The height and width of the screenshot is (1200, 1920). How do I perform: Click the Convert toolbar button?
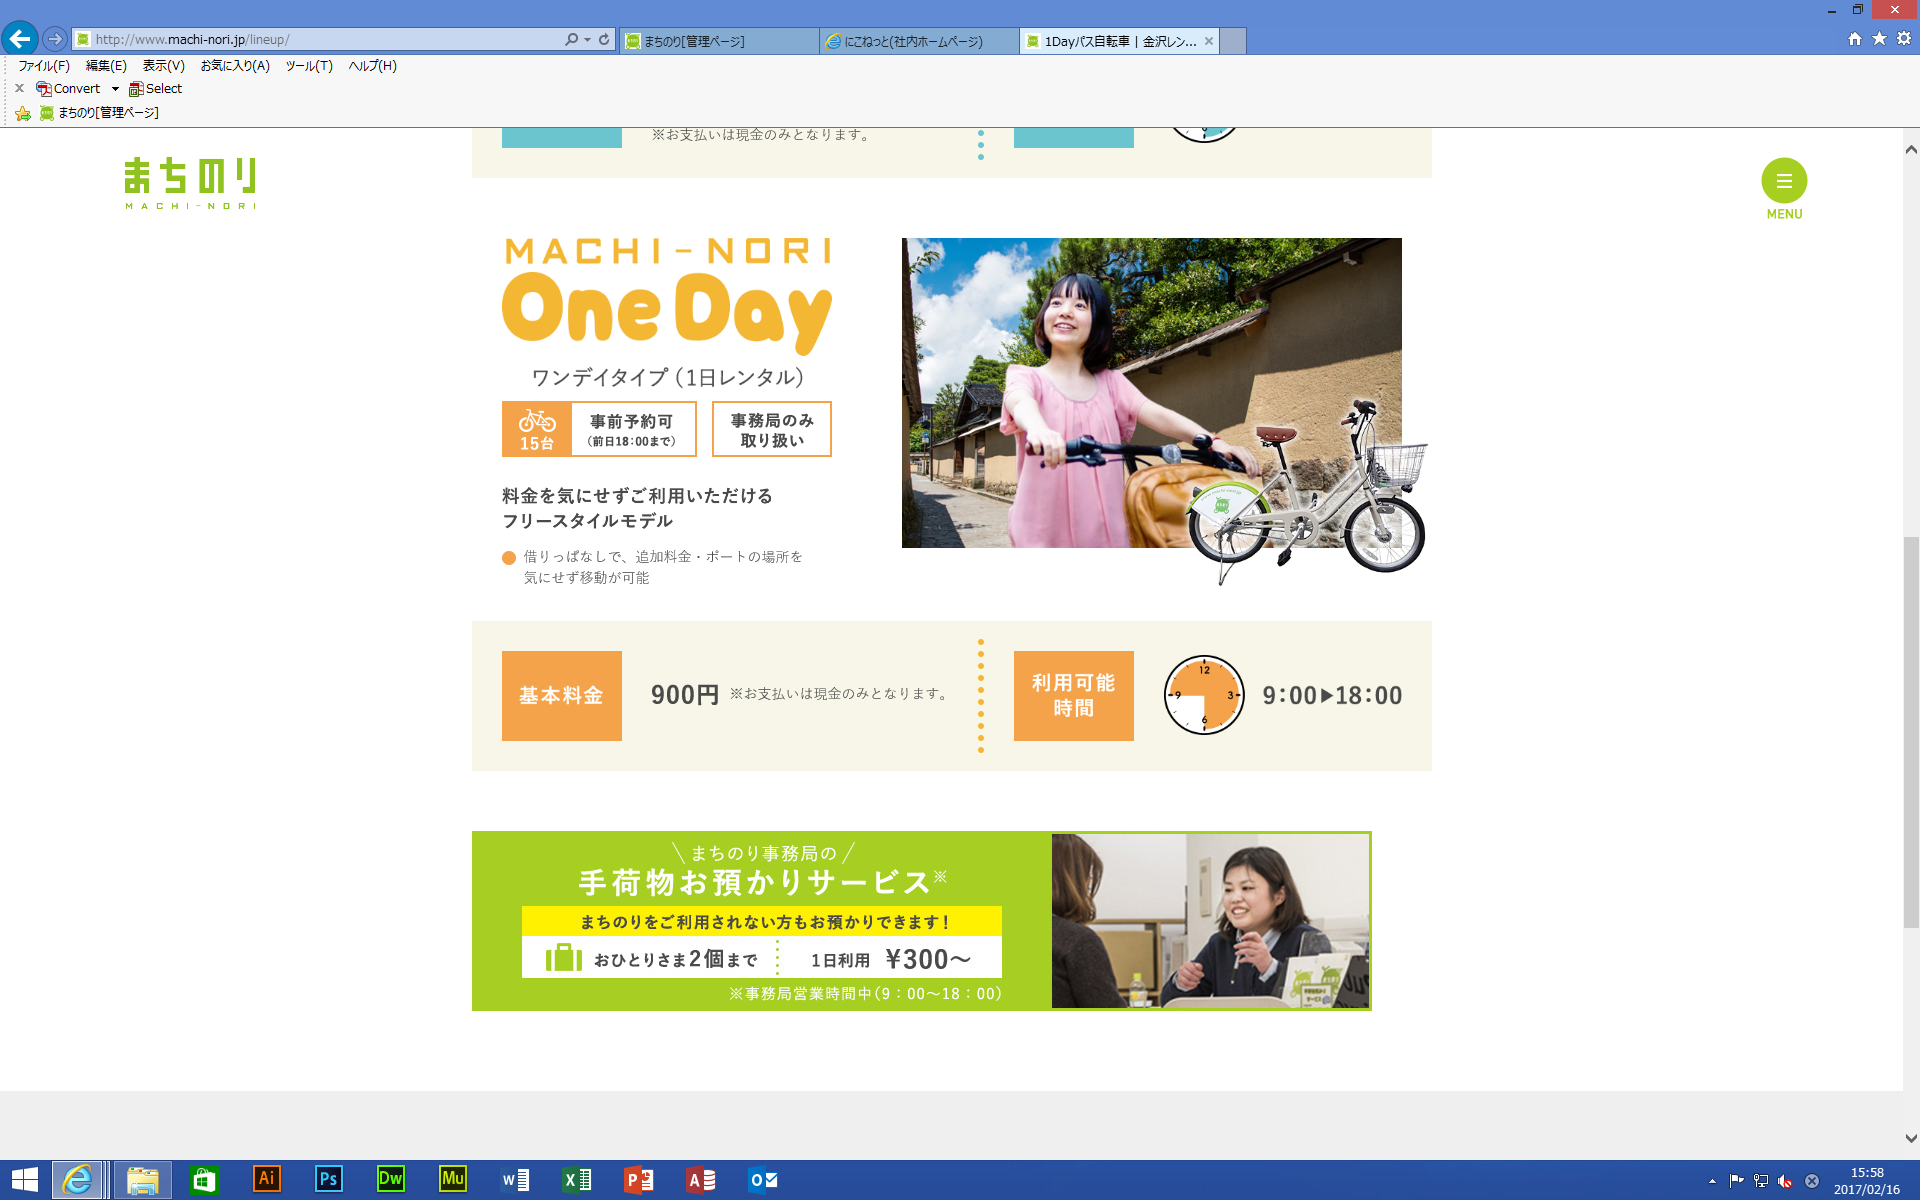(68, 88)
